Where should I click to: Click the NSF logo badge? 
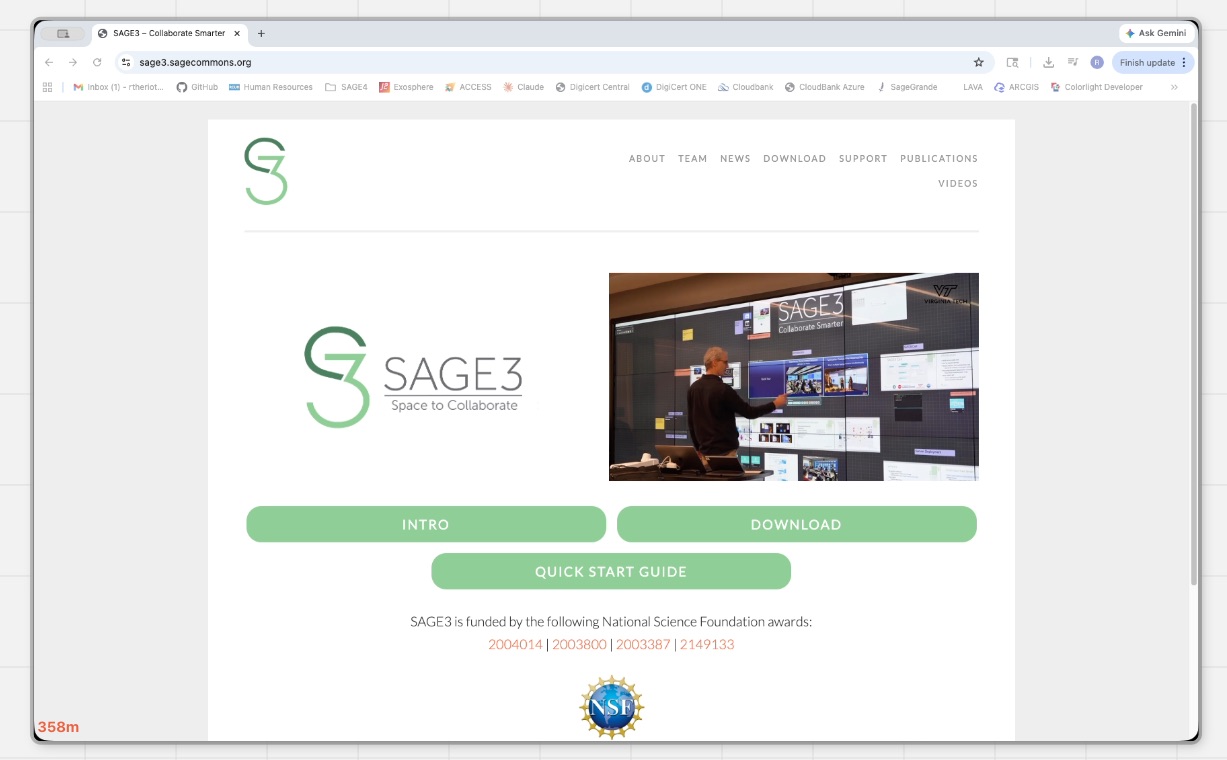(x=611, y=707)
